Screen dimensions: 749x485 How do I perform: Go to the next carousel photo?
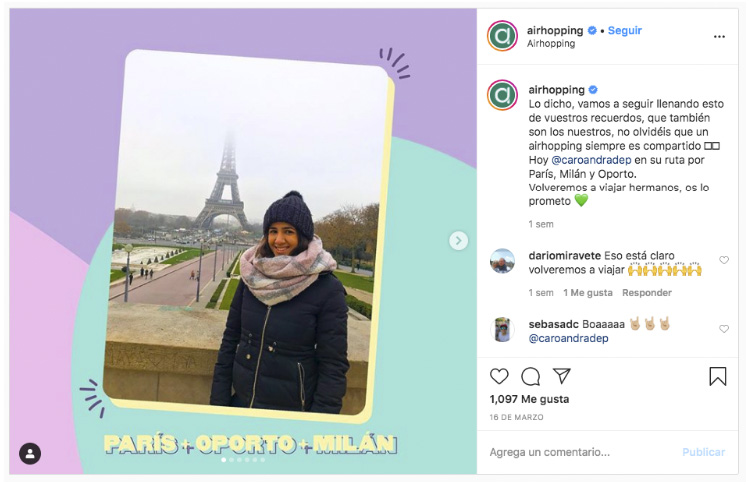coord(458,240)
